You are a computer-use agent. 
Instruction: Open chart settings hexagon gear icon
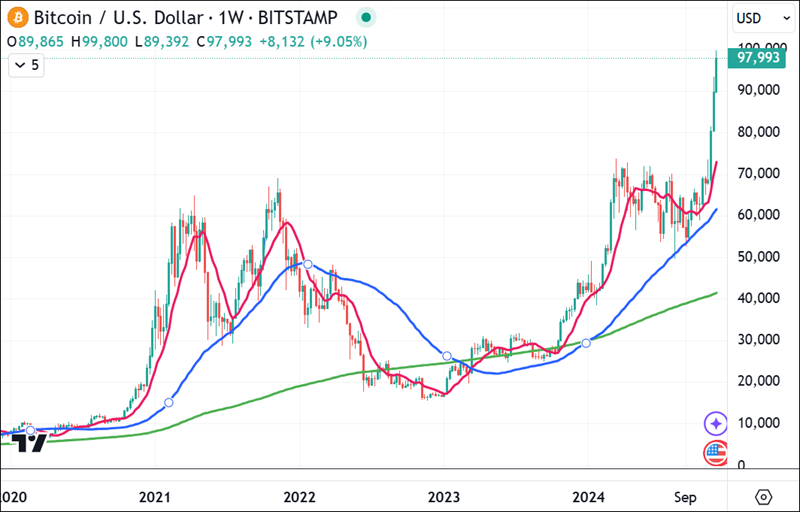[764, 496]
